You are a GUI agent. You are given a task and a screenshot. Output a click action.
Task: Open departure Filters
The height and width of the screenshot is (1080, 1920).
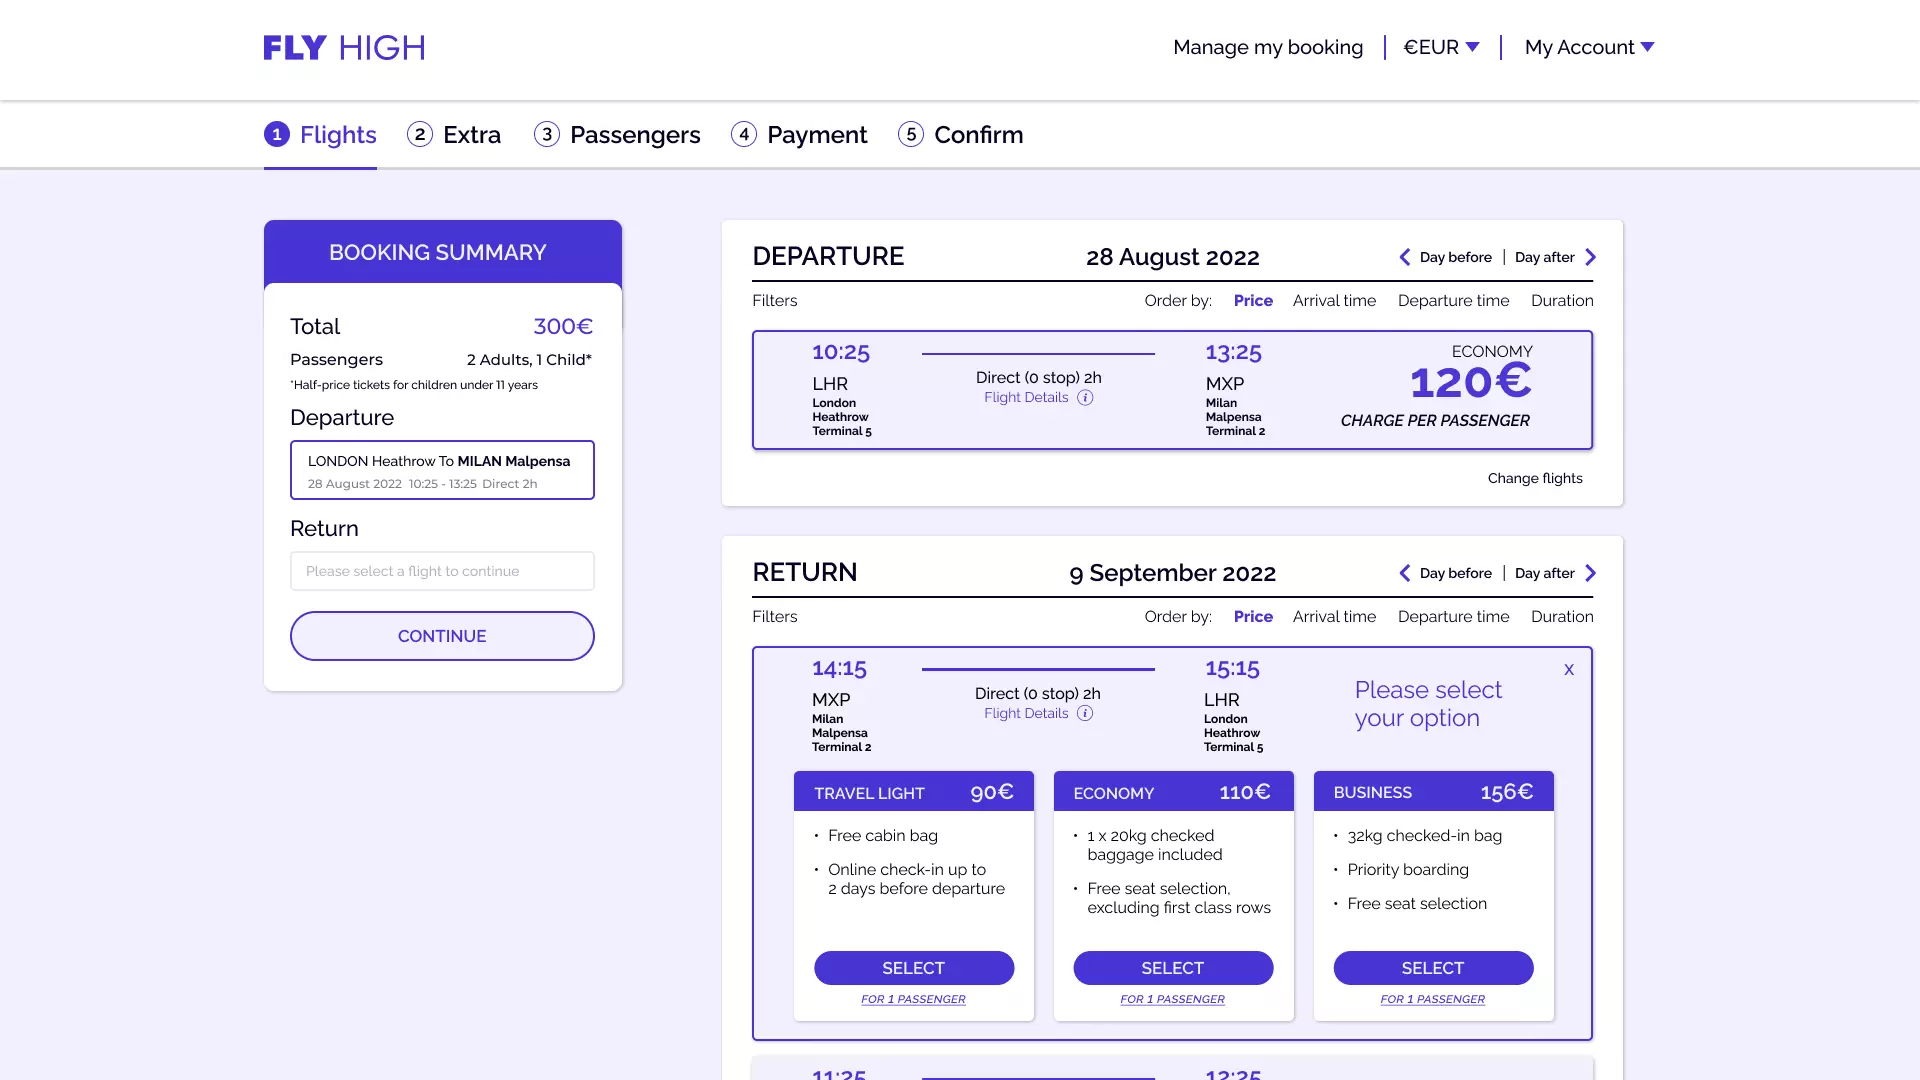pyautogui.click(x=774, y=301)
